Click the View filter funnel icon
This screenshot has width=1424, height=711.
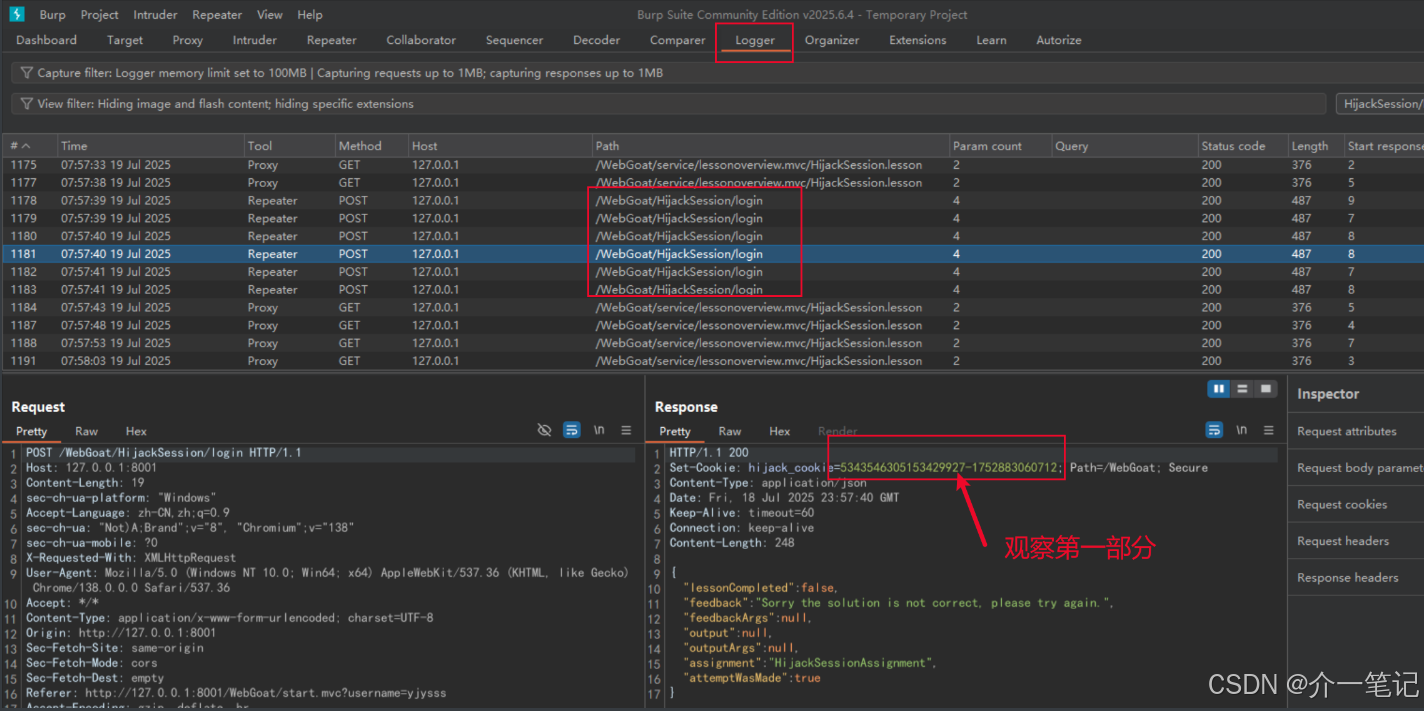[27, 104]
